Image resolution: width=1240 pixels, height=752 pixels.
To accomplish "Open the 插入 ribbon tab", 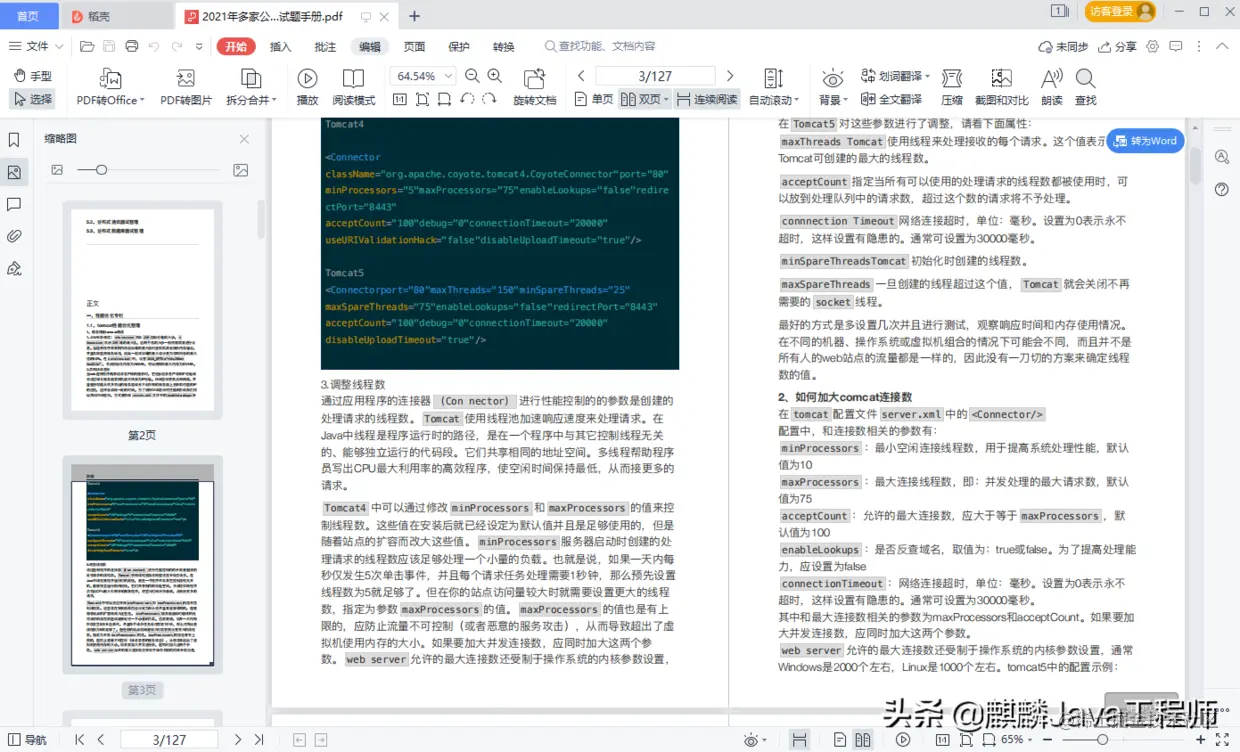I will click(x=281, y=46).
